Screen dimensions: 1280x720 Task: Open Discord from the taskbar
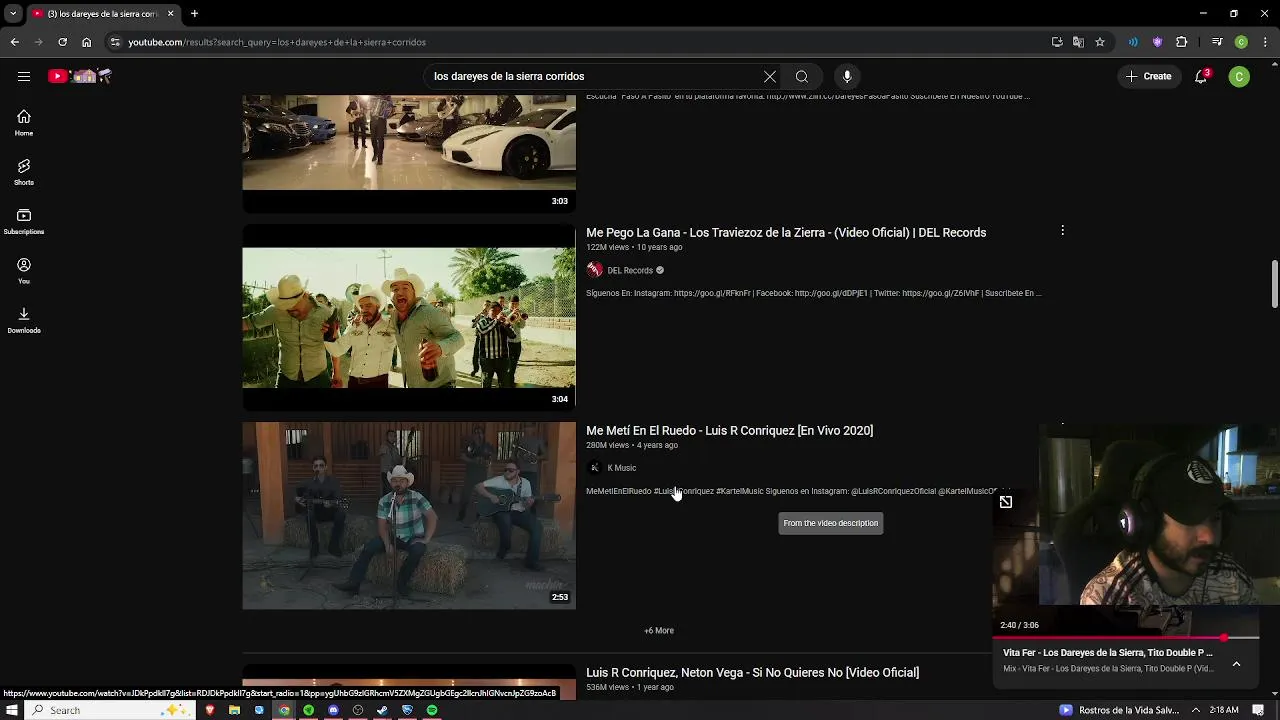click(x=333, y=710)
